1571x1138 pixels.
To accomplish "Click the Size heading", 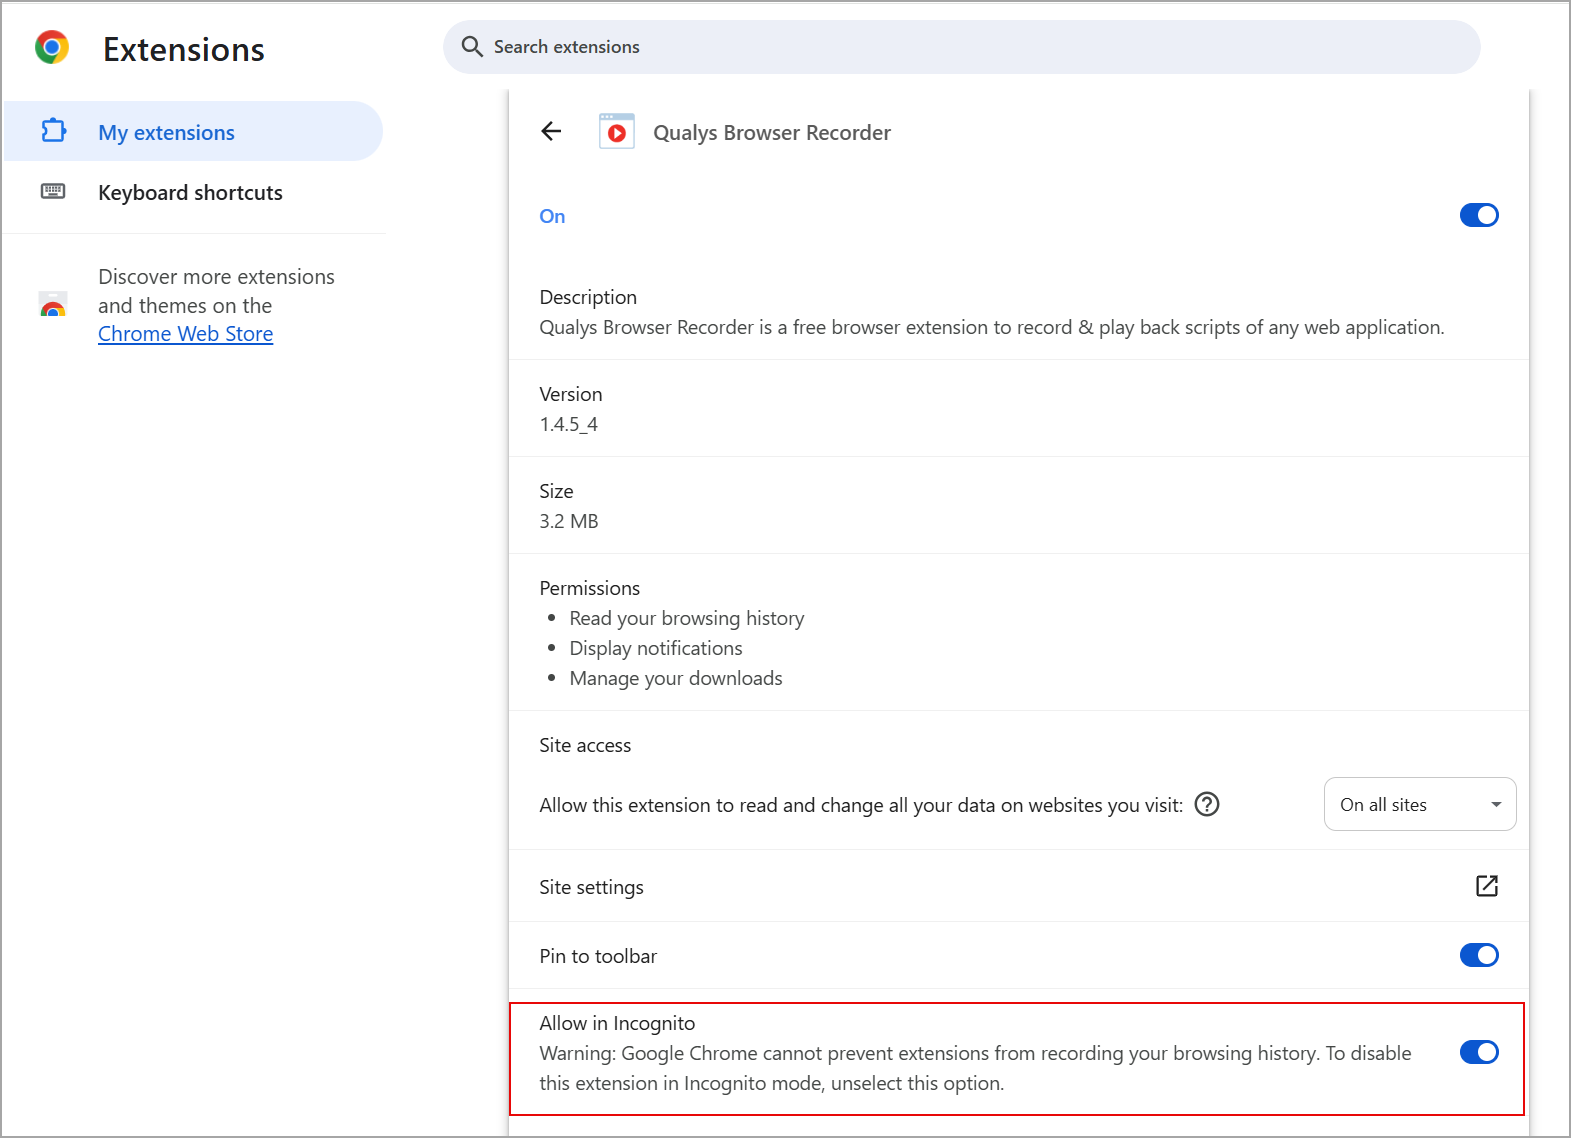I will (x=556, y=491).
